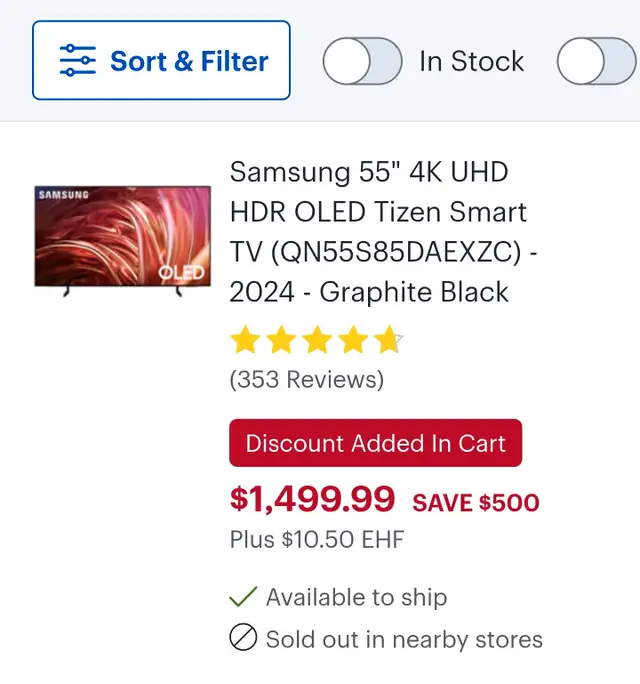Click the Available to ship text
This screenshot has height=684, width=640.
click(x=356, y=597)
